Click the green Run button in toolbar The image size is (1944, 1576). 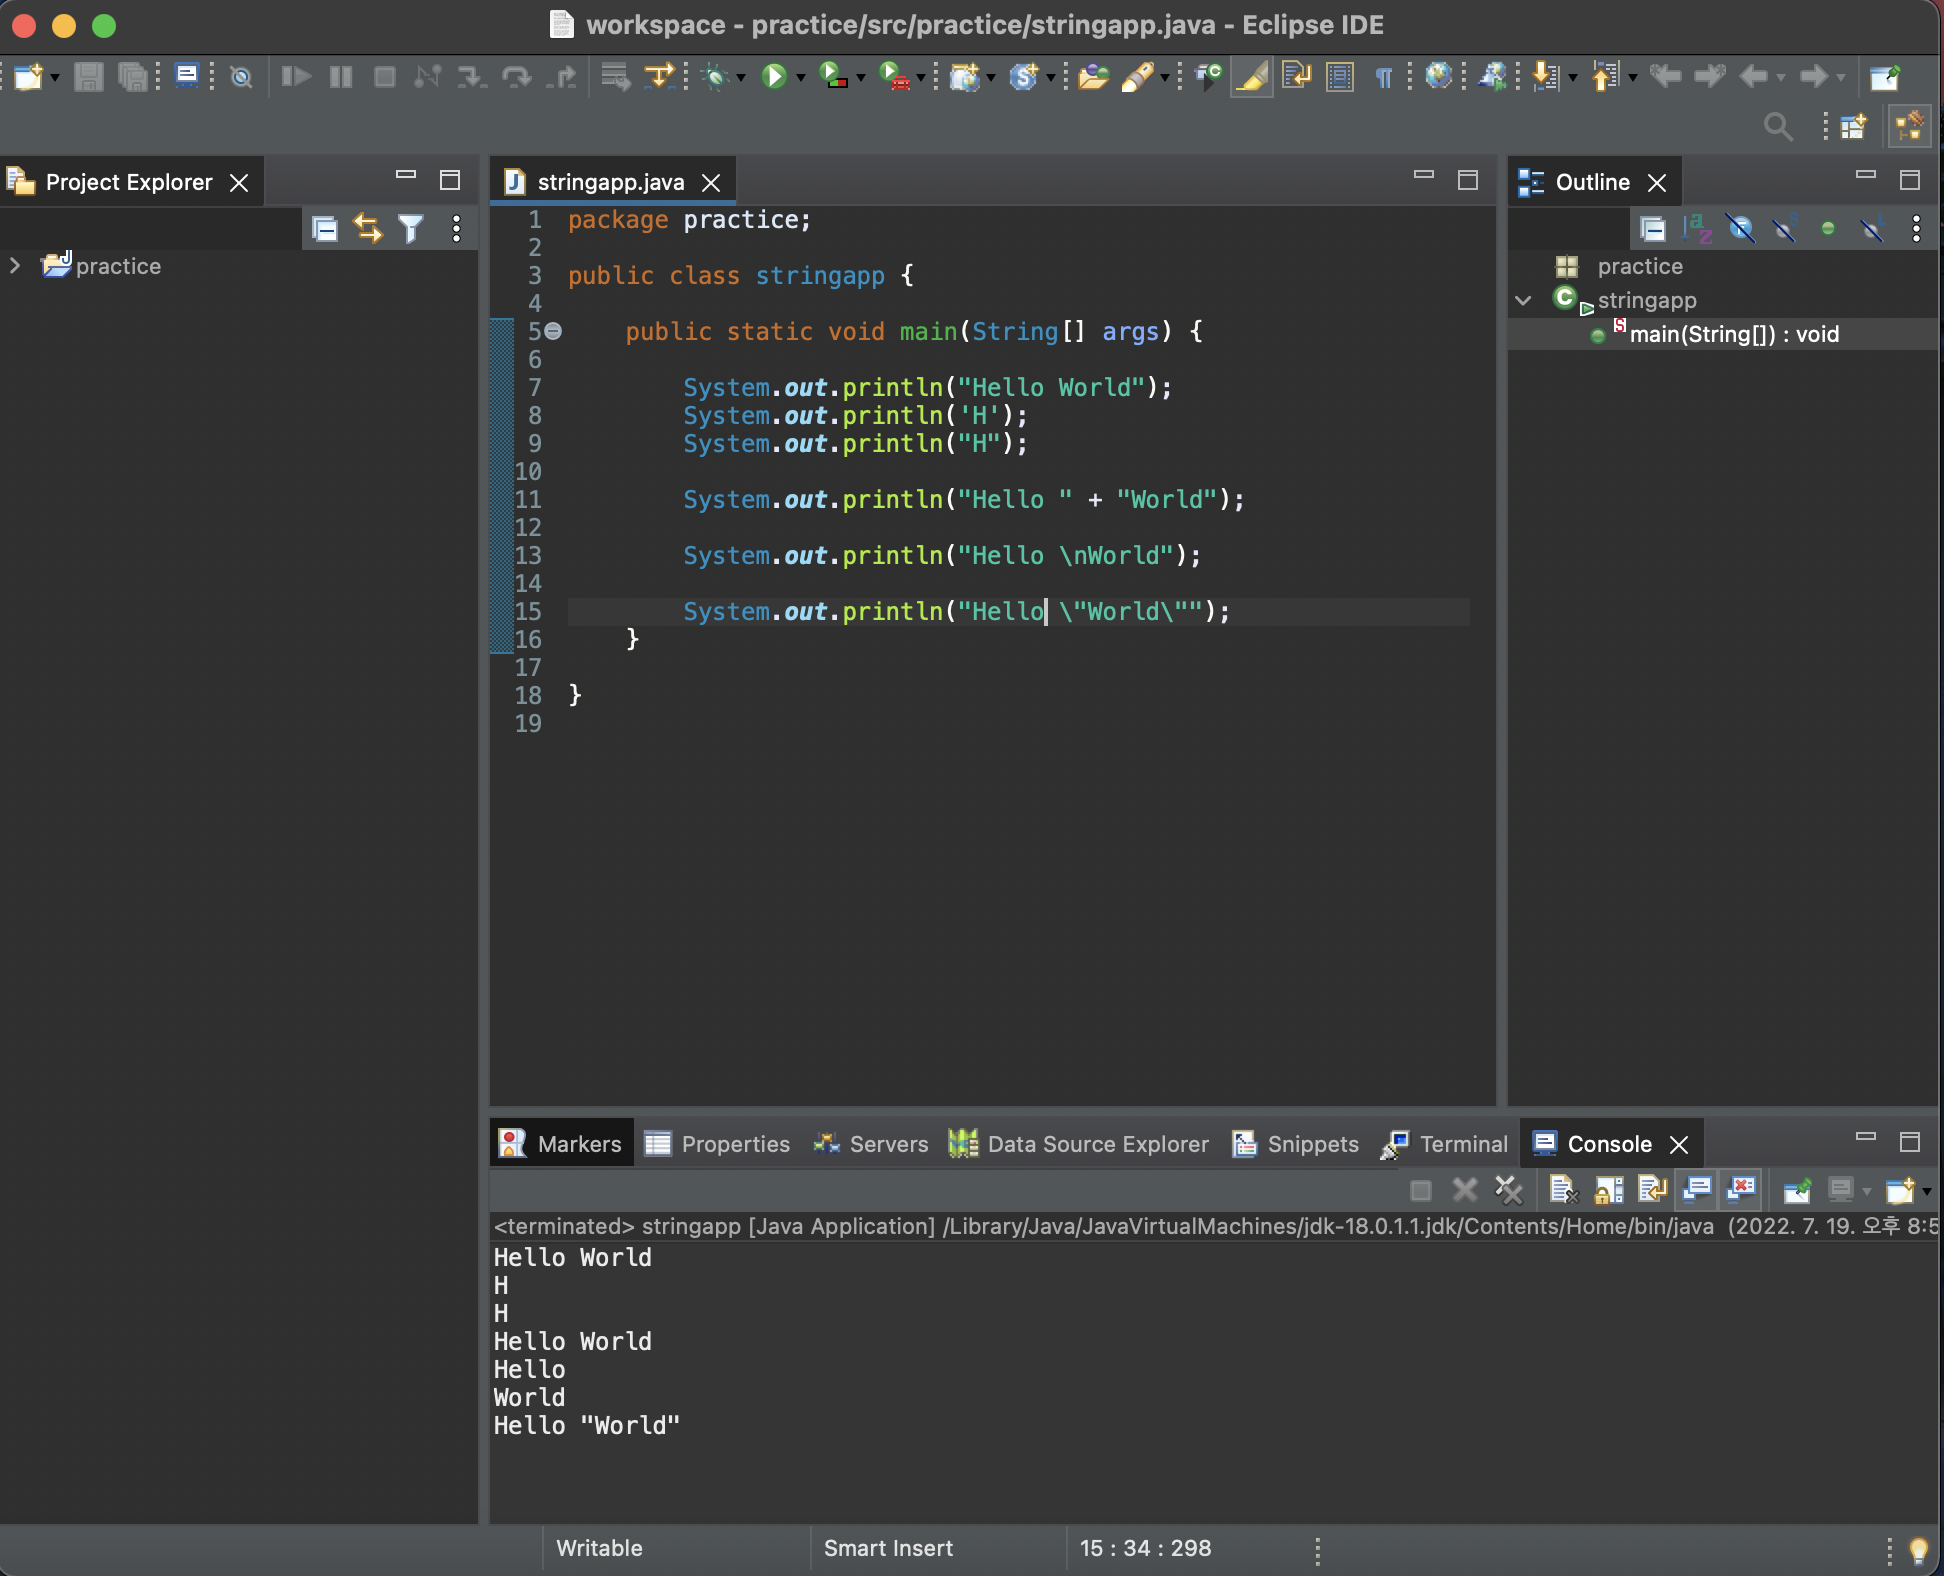774,76
